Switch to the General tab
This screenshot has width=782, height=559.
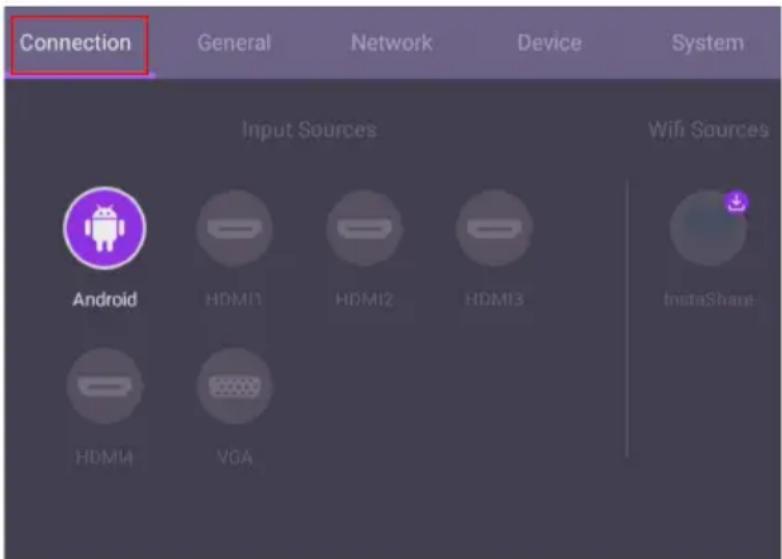click(234, 43)
